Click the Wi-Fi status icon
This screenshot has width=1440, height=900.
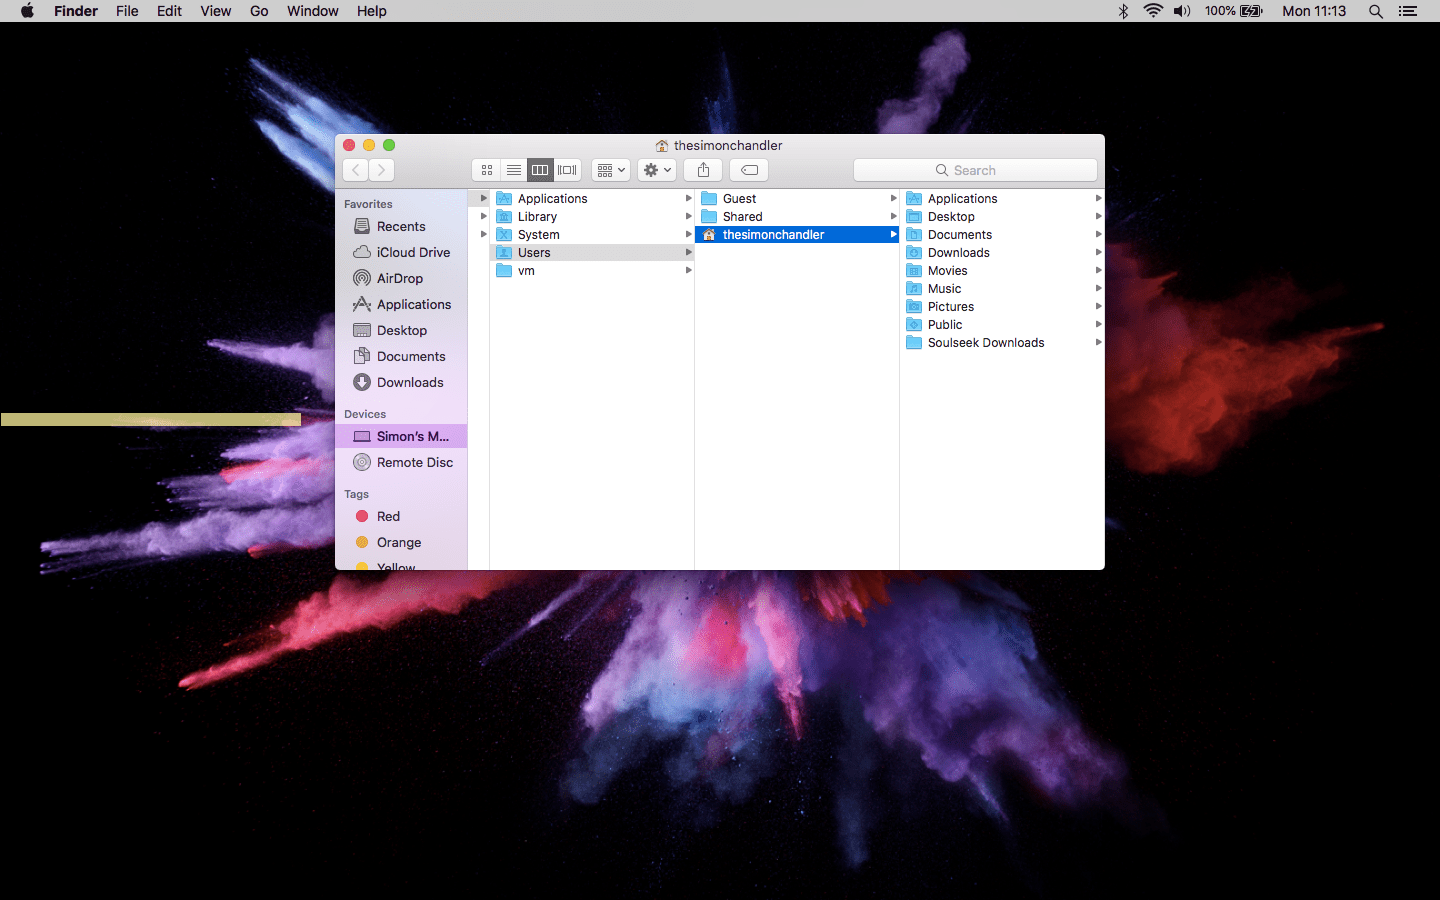point(1153,11)
